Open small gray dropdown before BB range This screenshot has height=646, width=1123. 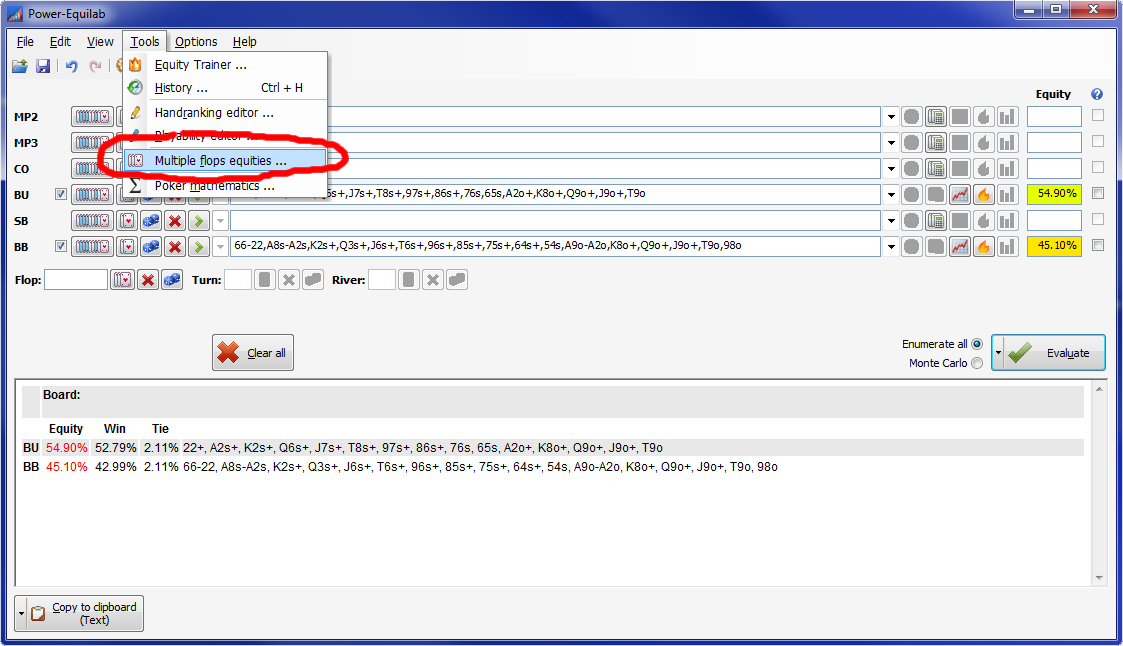(221, 246)
